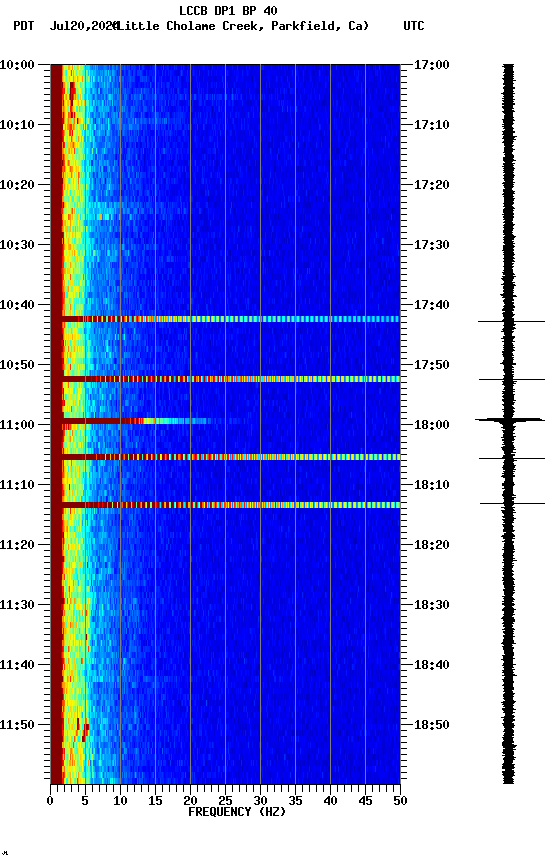Click the '50' Hz frequency axis label

tap(400, 801)
